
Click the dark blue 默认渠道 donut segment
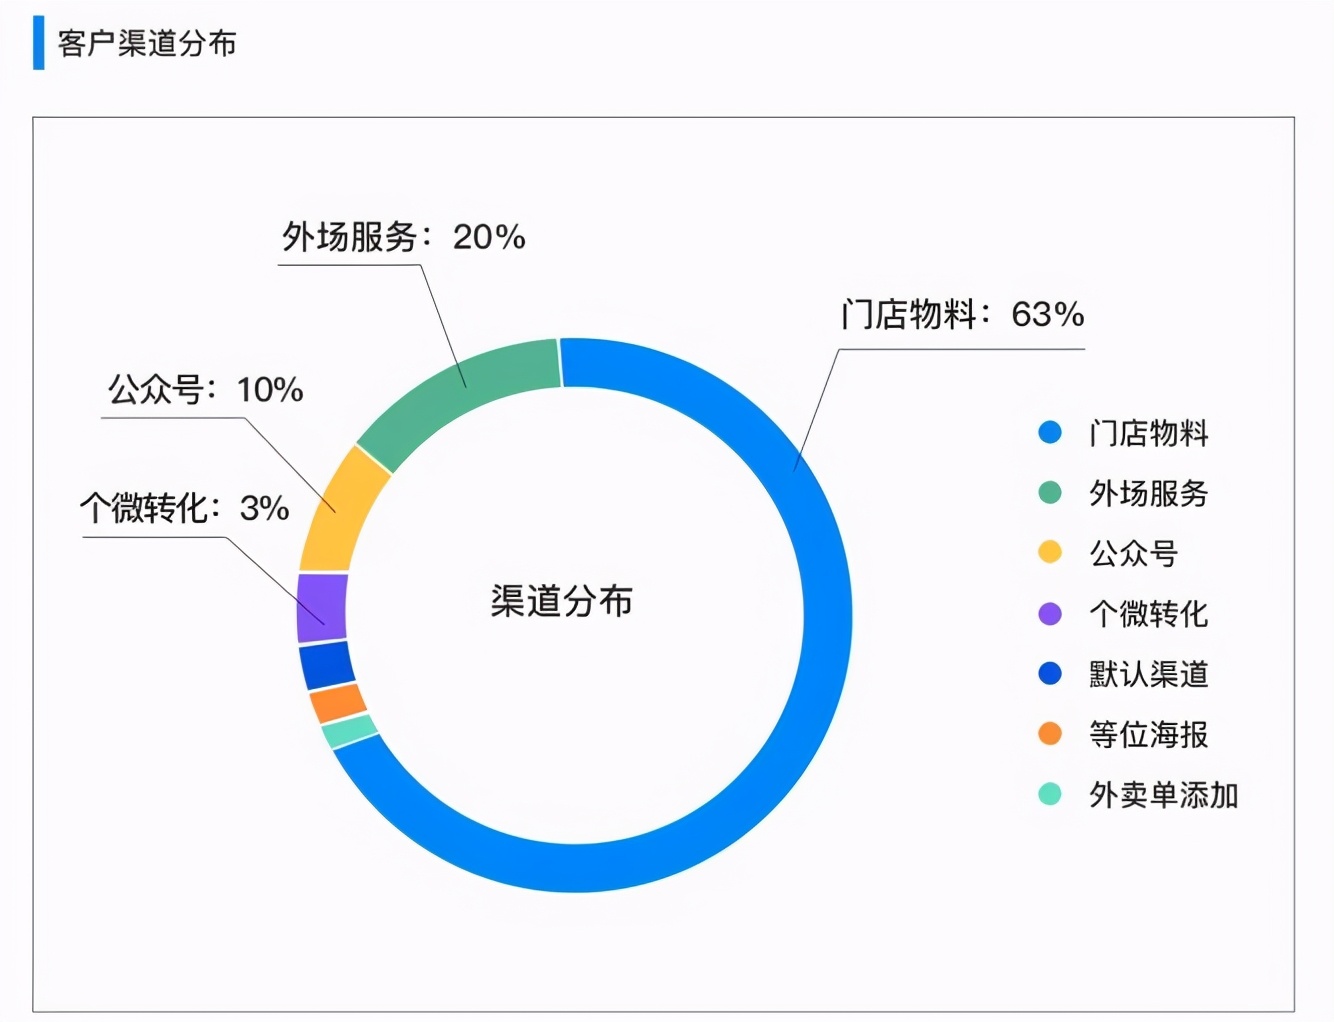tap(327, 666)
